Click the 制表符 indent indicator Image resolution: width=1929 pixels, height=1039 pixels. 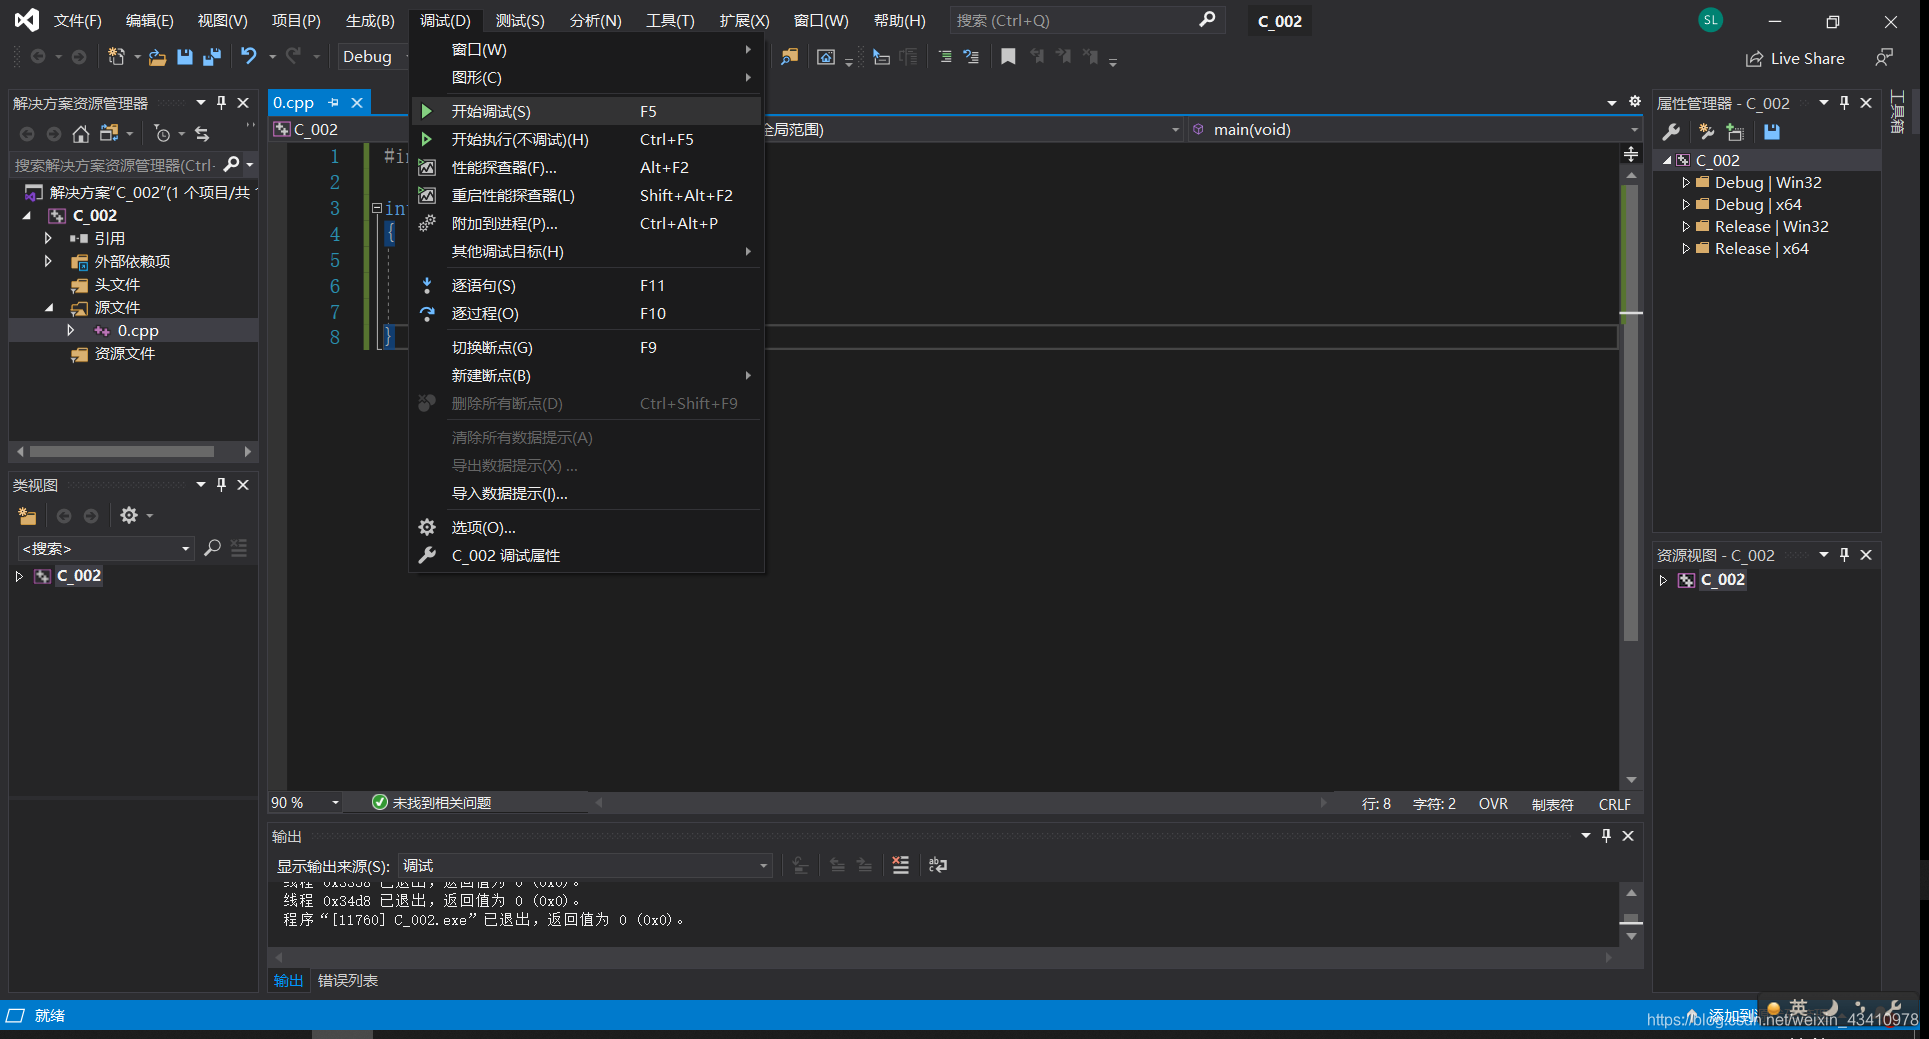pos(1552,804)
